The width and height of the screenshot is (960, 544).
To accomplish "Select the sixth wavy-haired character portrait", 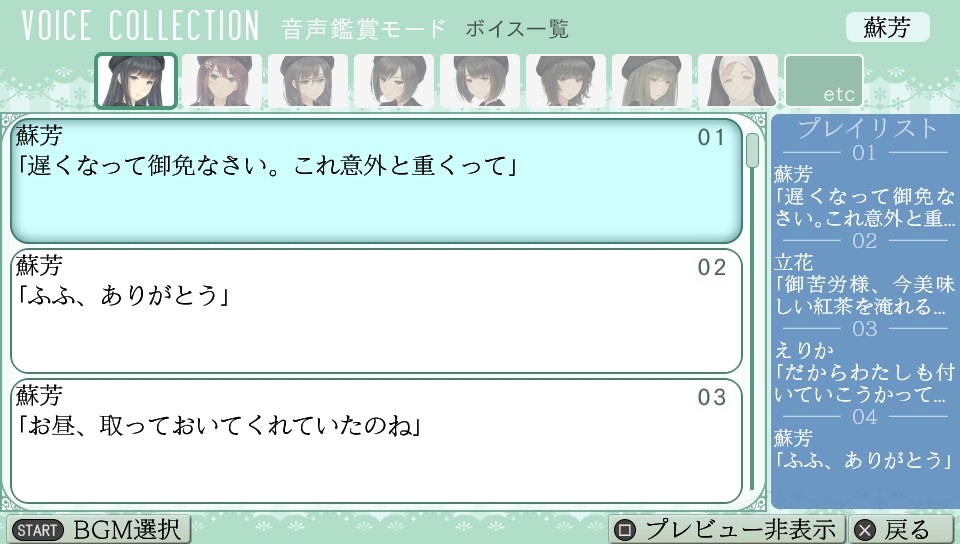I will 566,81.
